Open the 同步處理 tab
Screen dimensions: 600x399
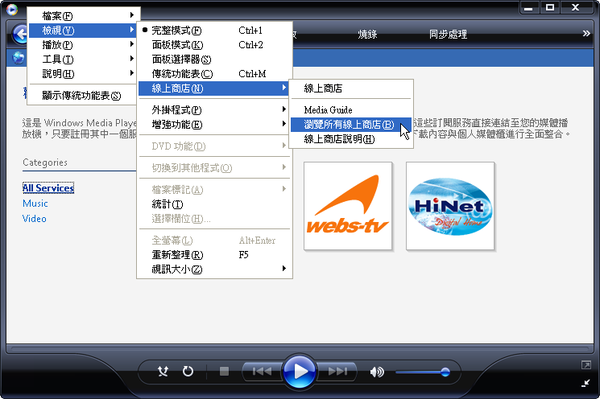coord(448,34)
